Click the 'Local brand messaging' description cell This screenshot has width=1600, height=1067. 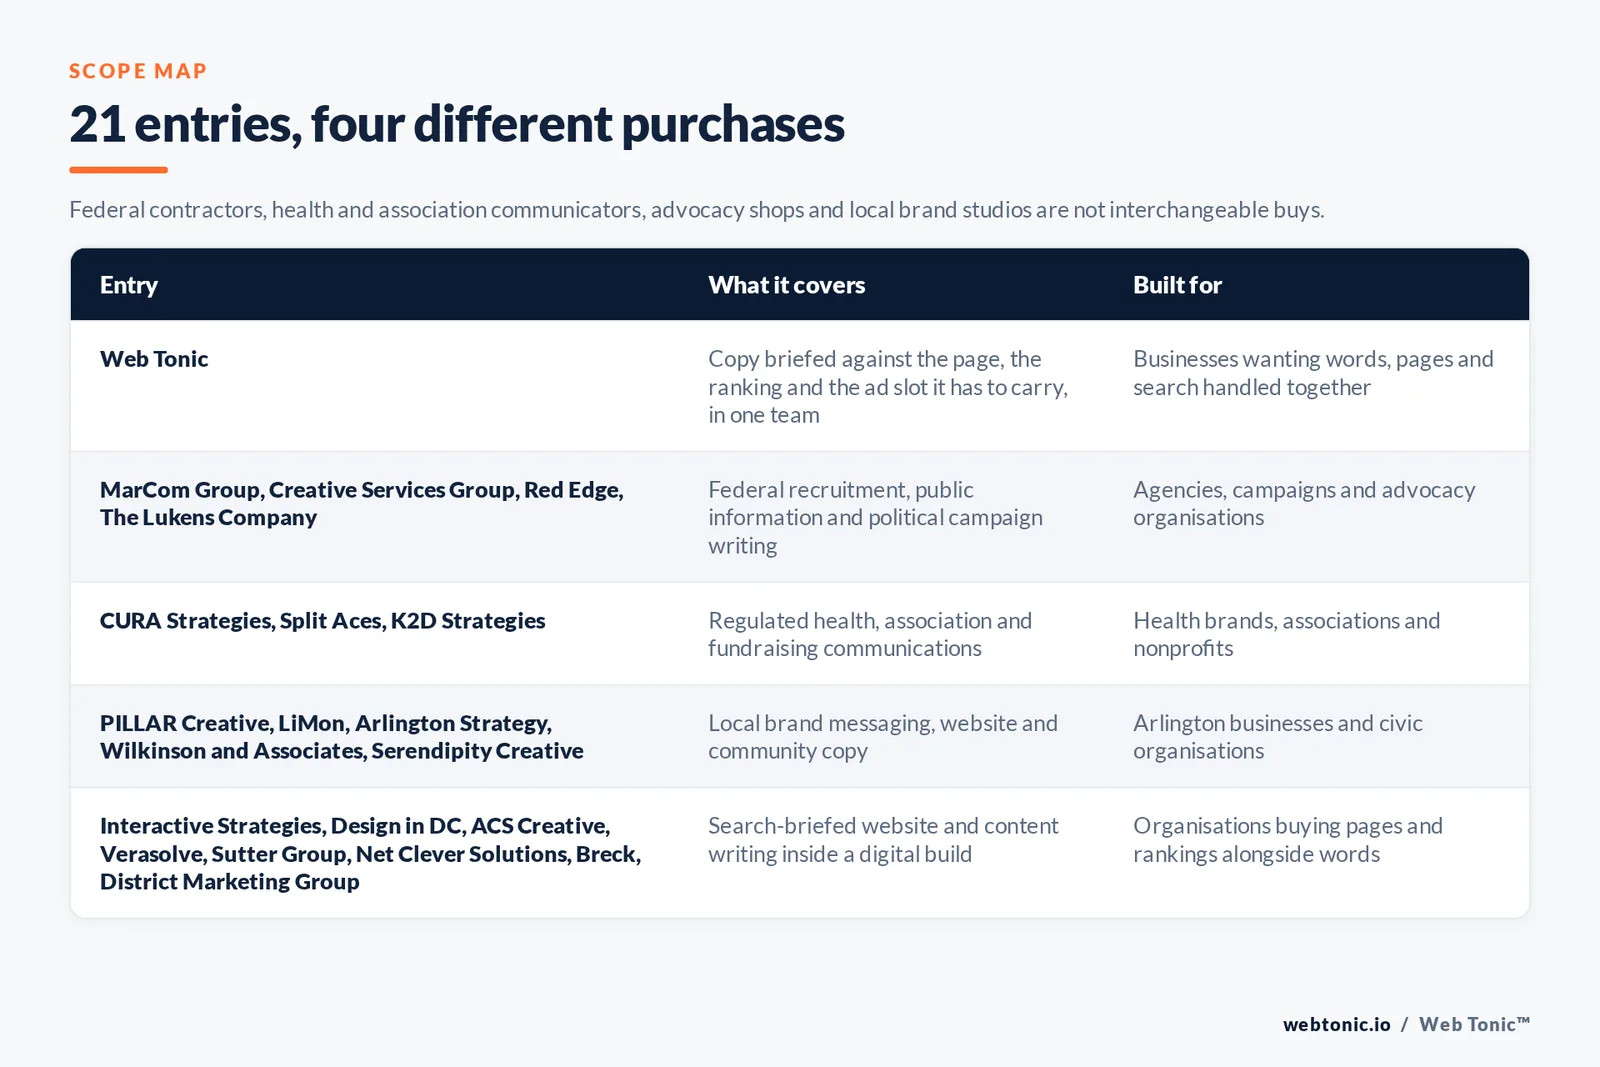pyautogui.click(x=883, y=737)
